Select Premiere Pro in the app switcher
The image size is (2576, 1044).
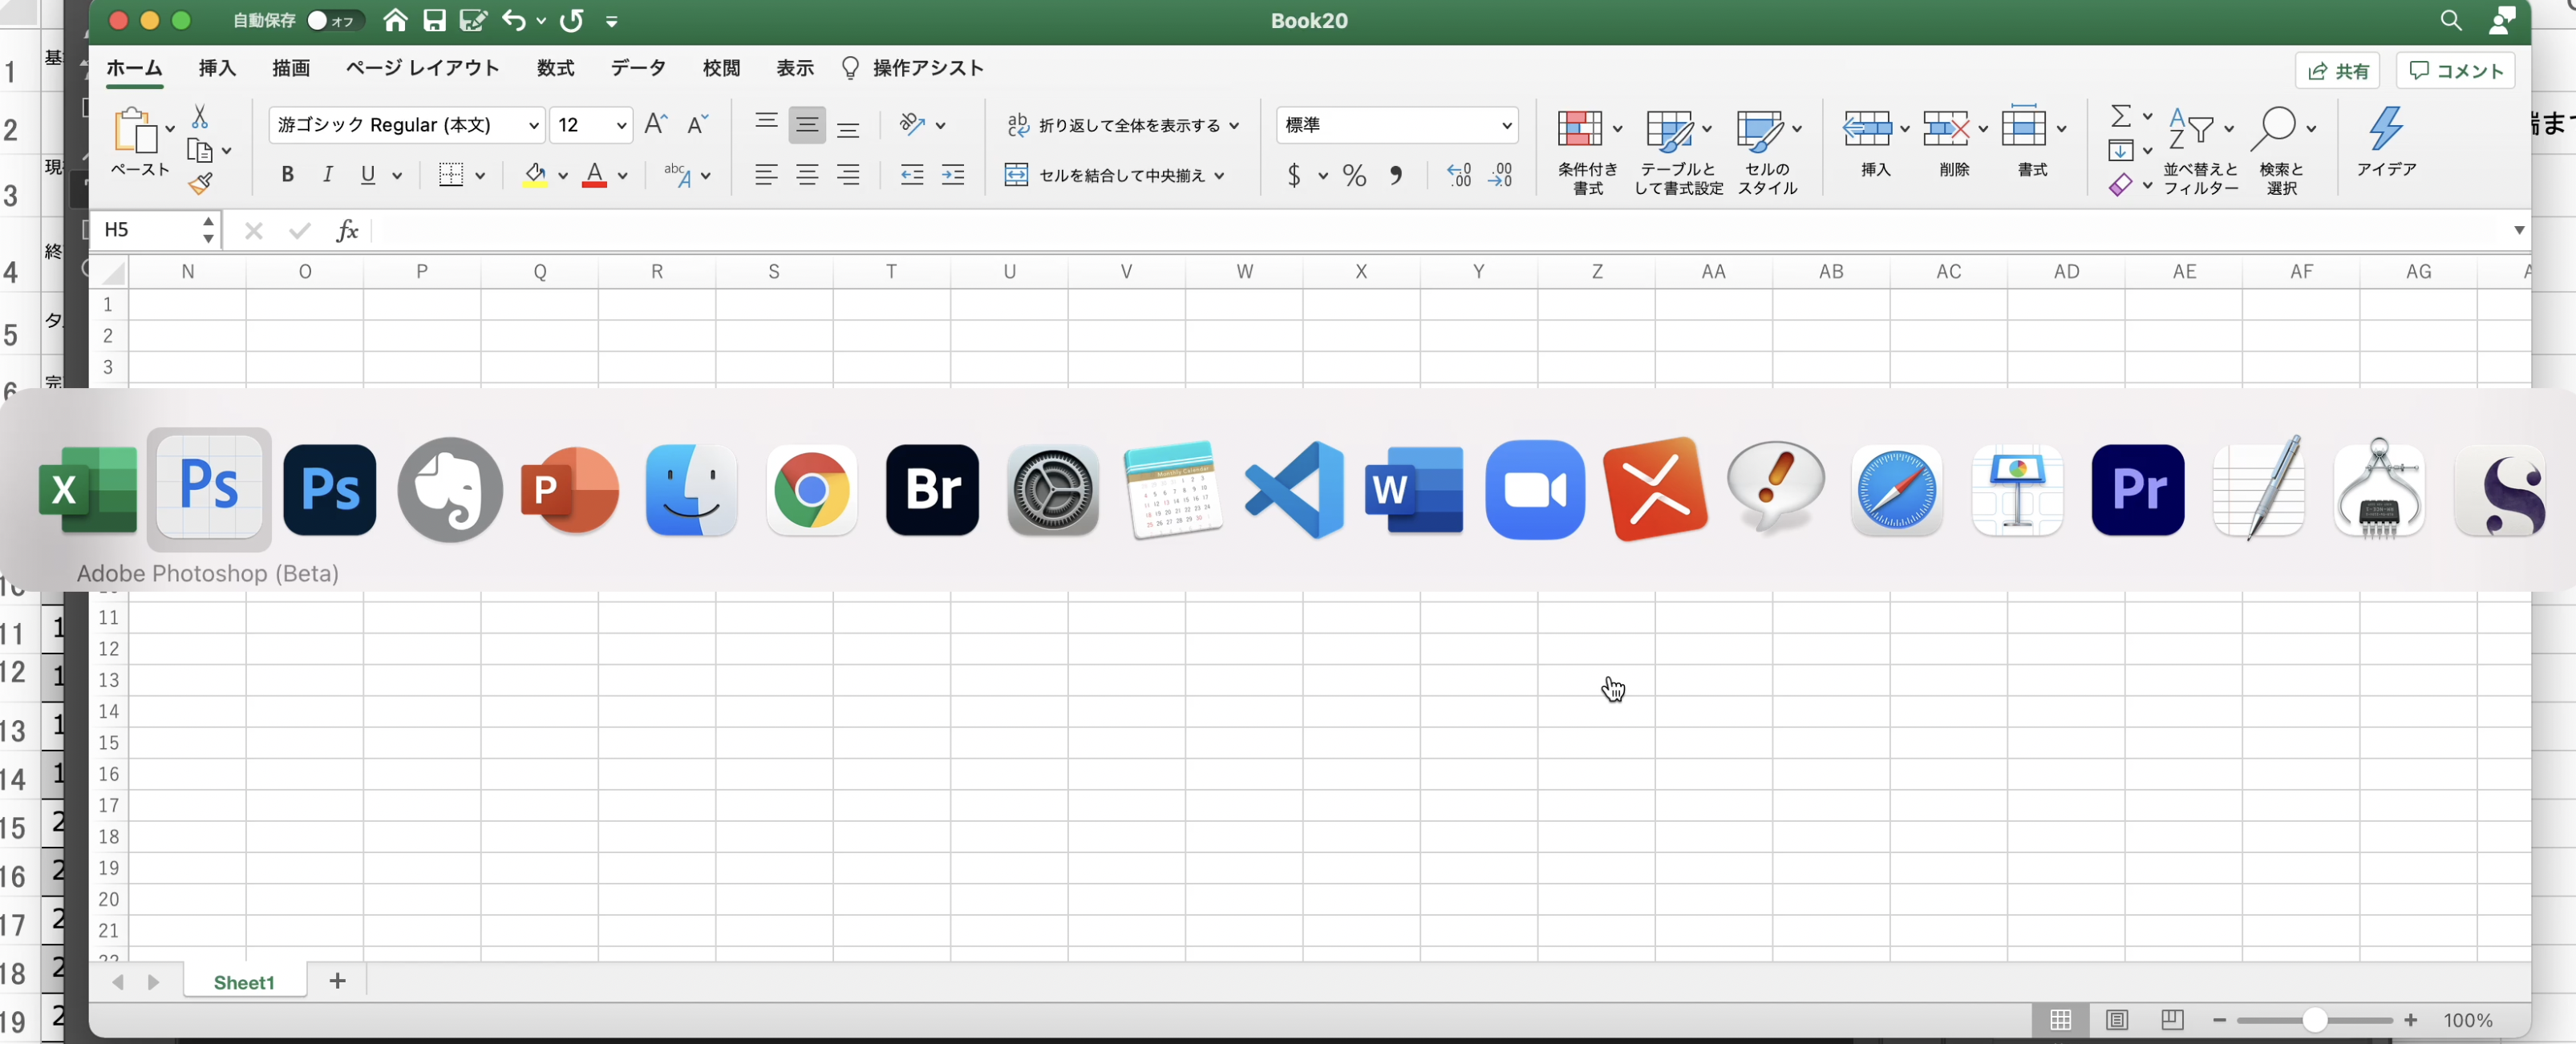point(2137,490)
